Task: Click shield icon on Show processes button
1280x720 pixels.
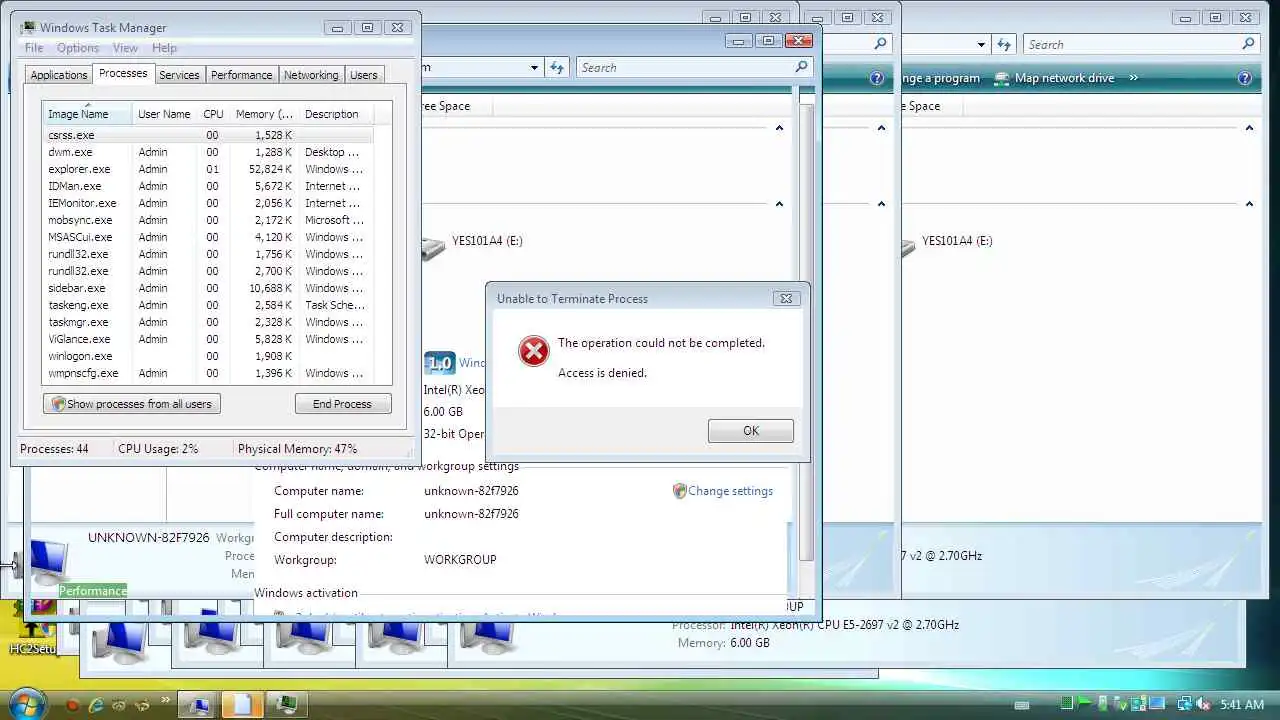Action: (58, 404)
